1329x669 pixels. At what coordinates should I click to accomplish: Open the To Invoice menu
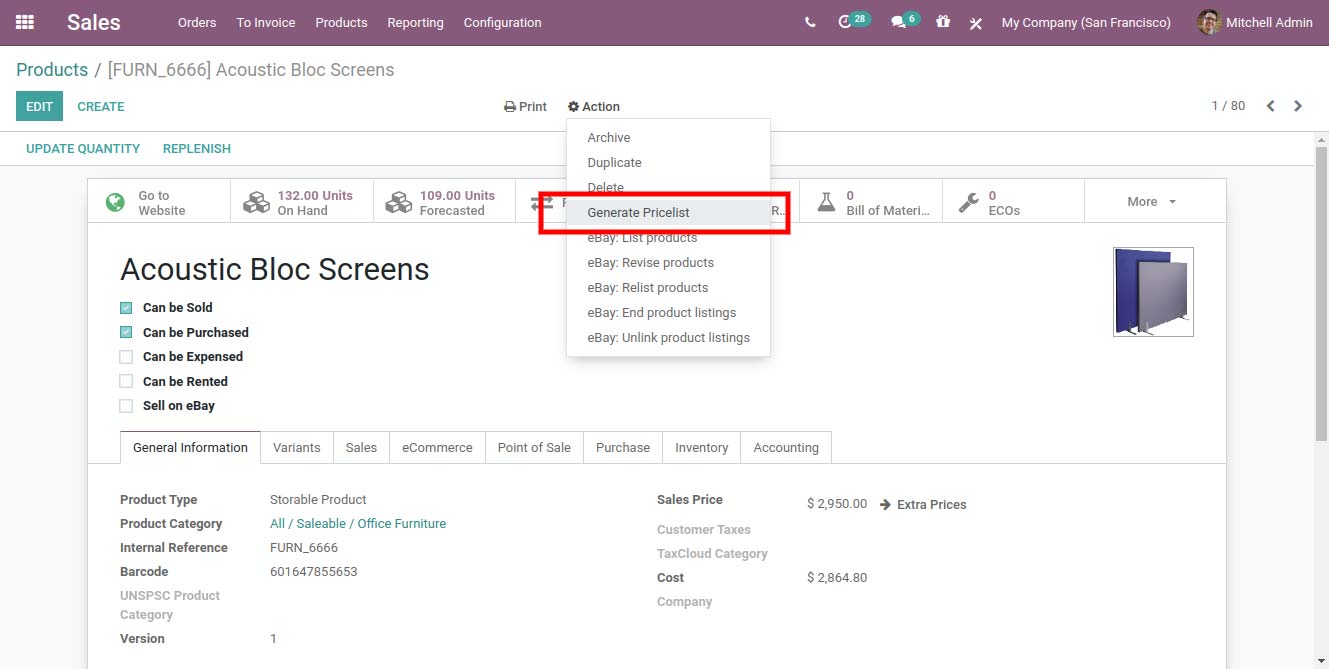[x=266, y=22]
